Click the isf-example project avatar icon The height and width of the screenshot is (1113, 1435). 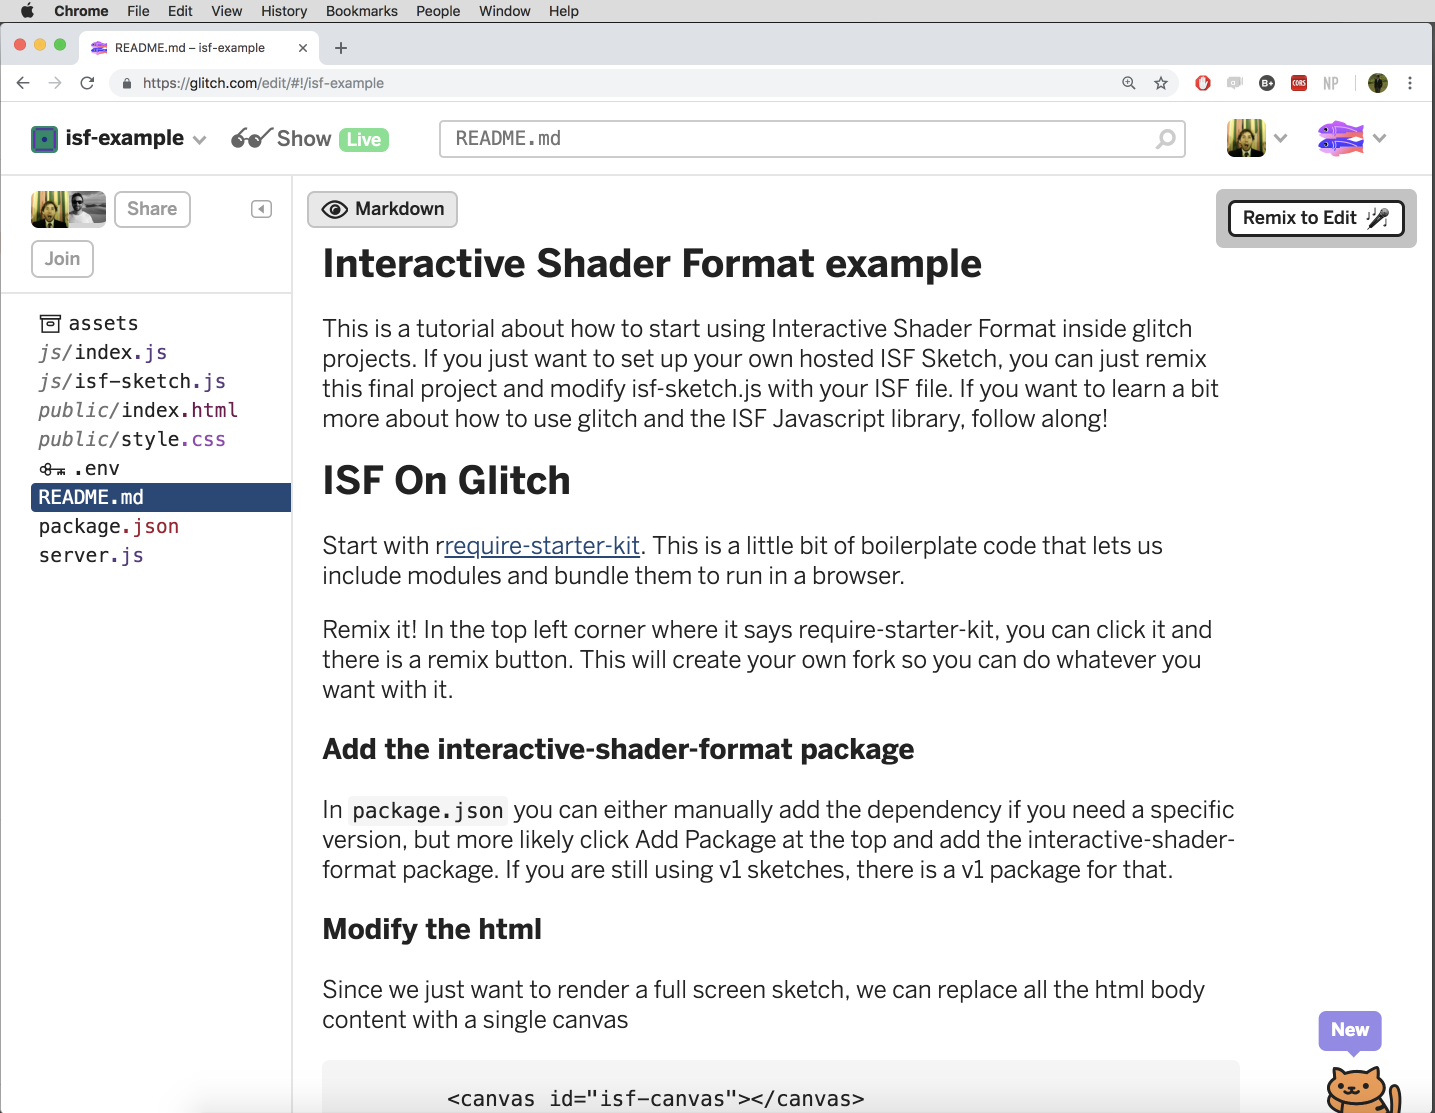point(44,139)
